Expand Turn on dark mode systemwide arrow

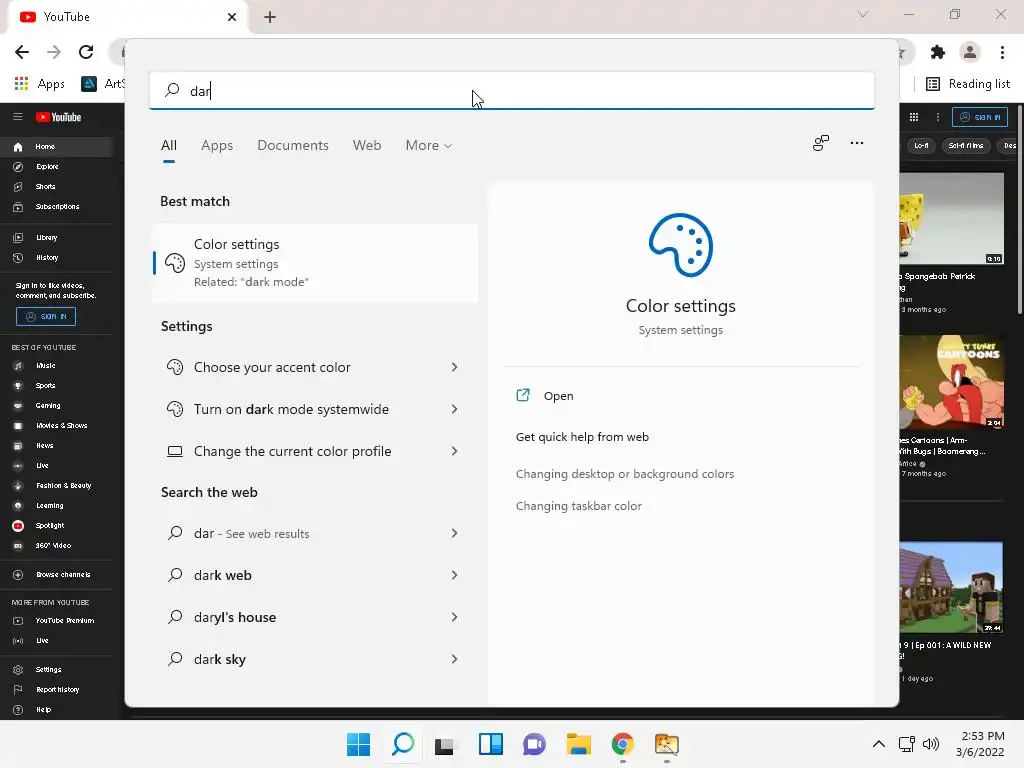[x=455, y=409]
